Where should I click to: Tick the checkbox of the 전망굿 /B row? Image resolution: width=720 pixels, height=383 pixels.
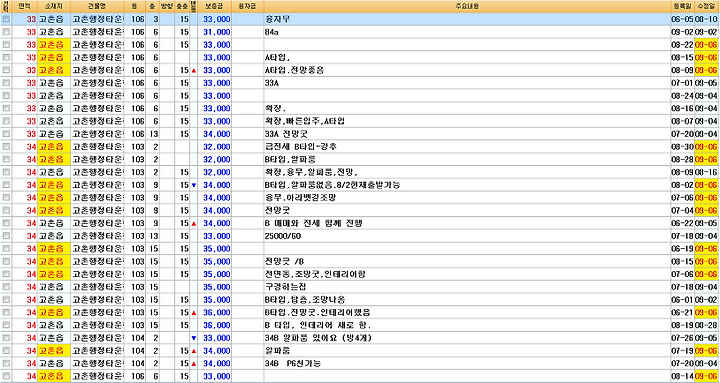click(6, 262)
